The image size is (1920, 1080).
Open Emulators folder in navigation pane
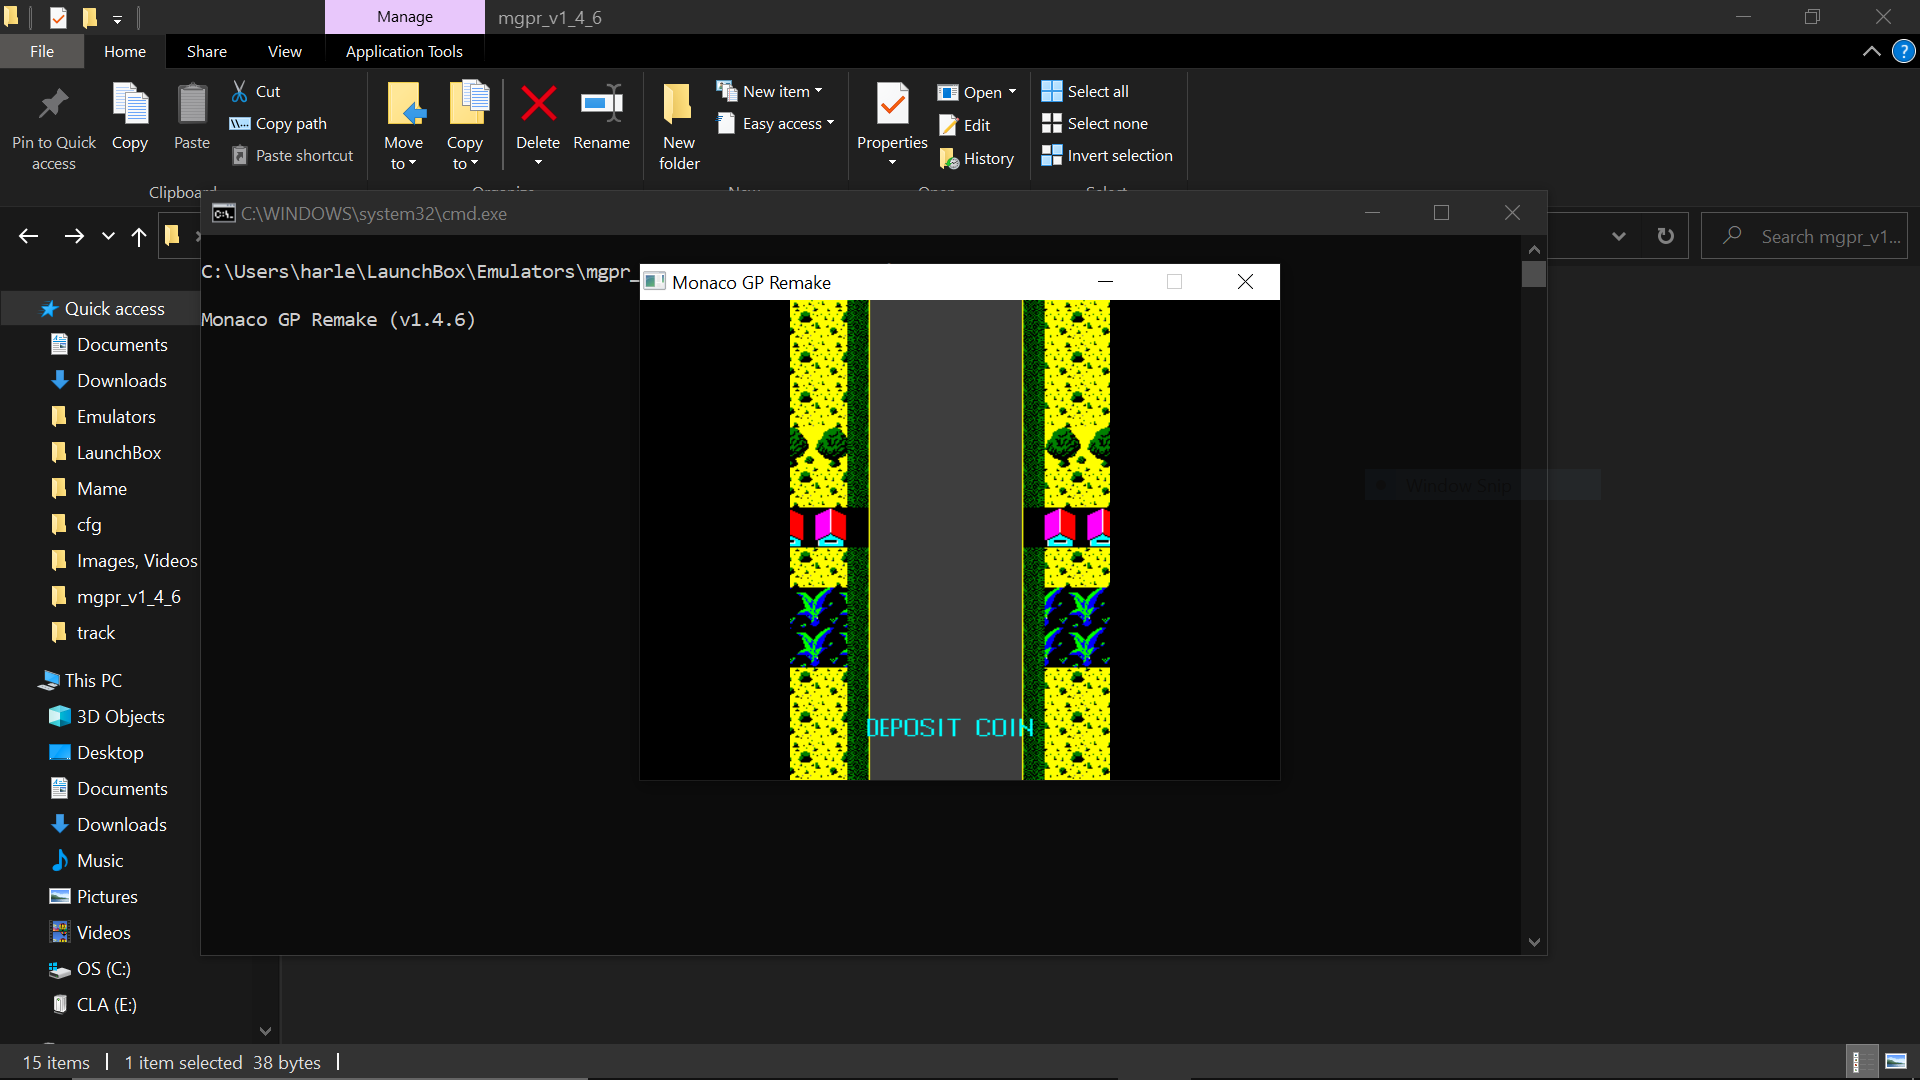(x=116, y=416)
